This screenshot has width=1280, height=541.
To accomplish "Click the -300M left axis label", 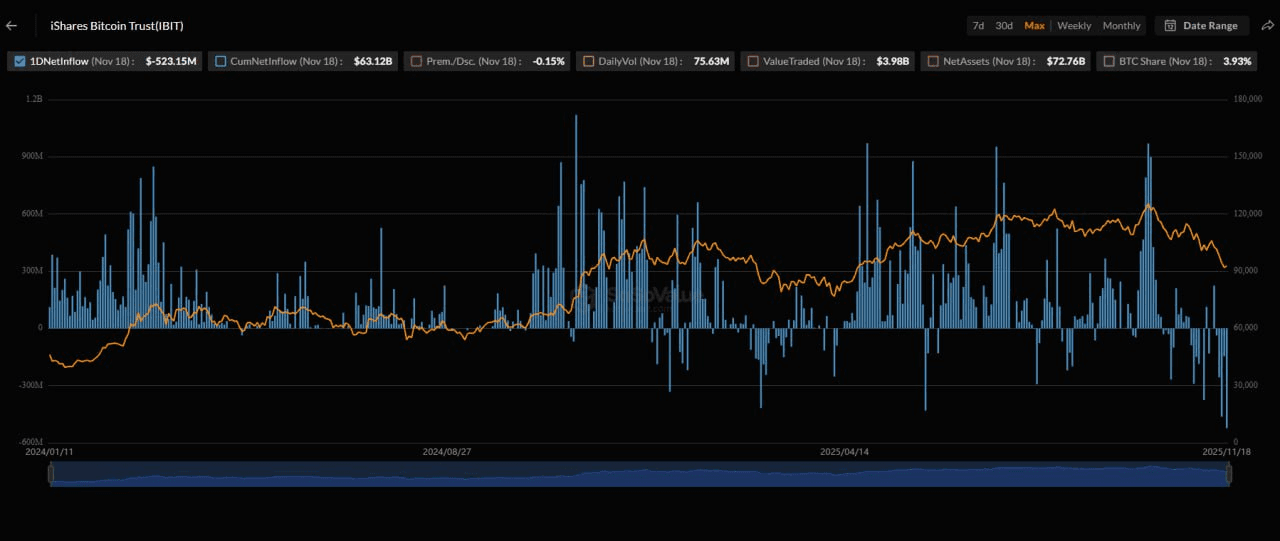I will [31, 385].
